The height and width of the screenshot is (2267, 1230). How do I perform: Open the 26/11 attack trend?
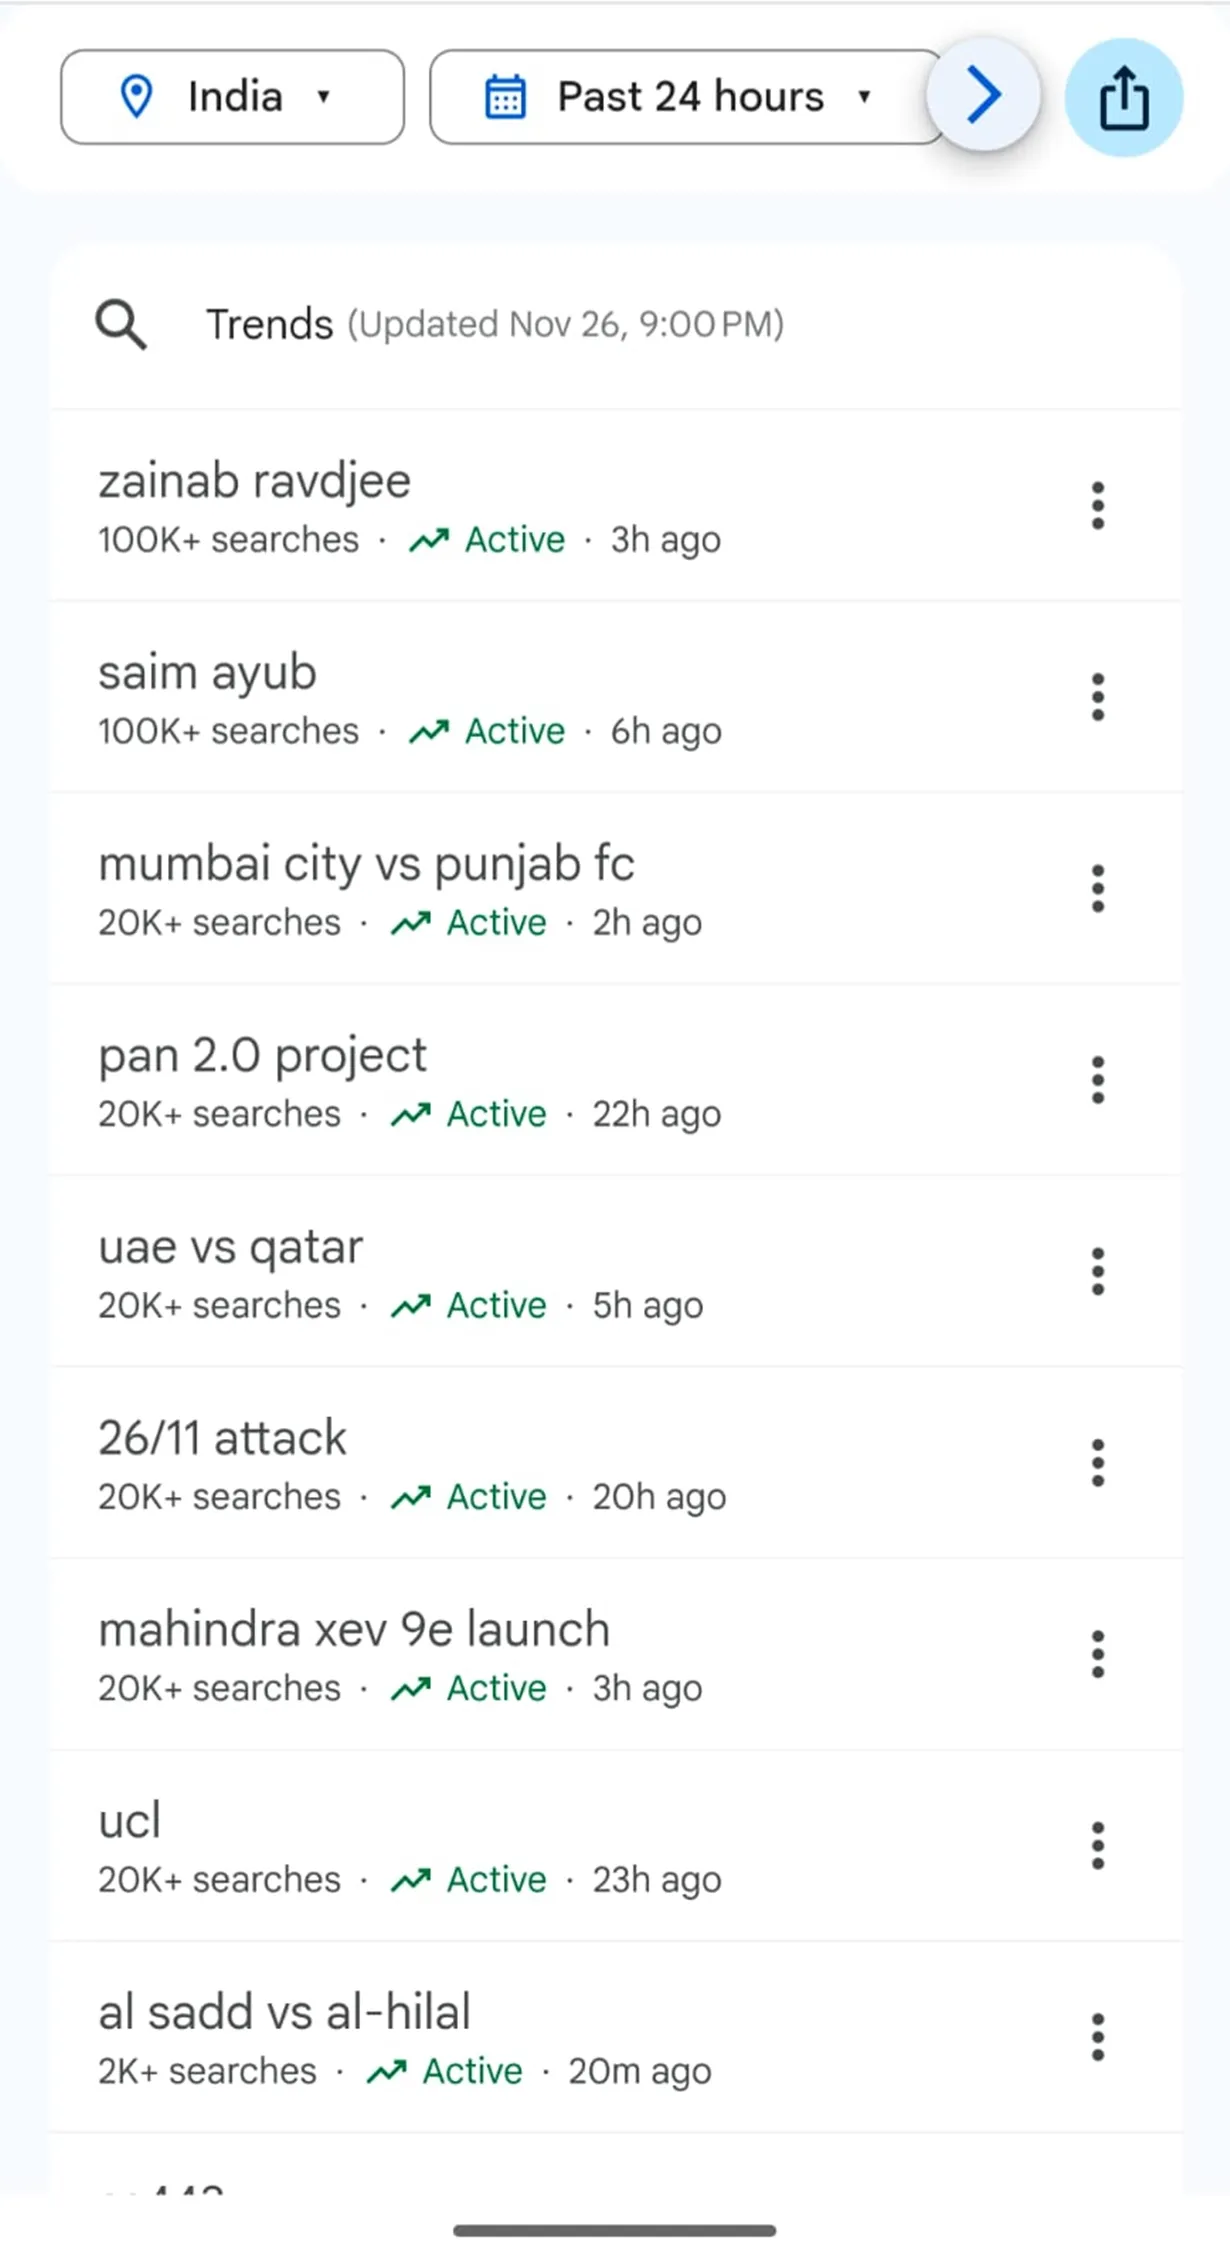(x=222, y=1439)
